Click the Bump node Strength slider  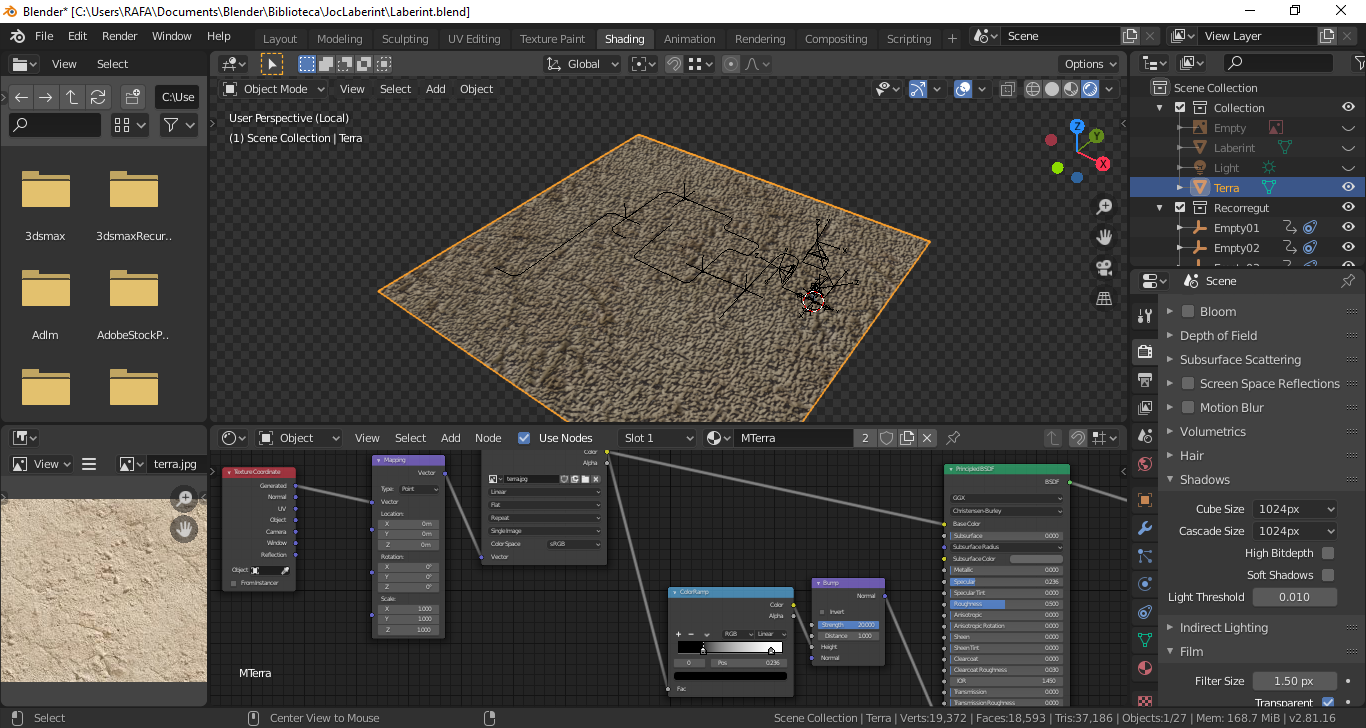click(848, 625)
